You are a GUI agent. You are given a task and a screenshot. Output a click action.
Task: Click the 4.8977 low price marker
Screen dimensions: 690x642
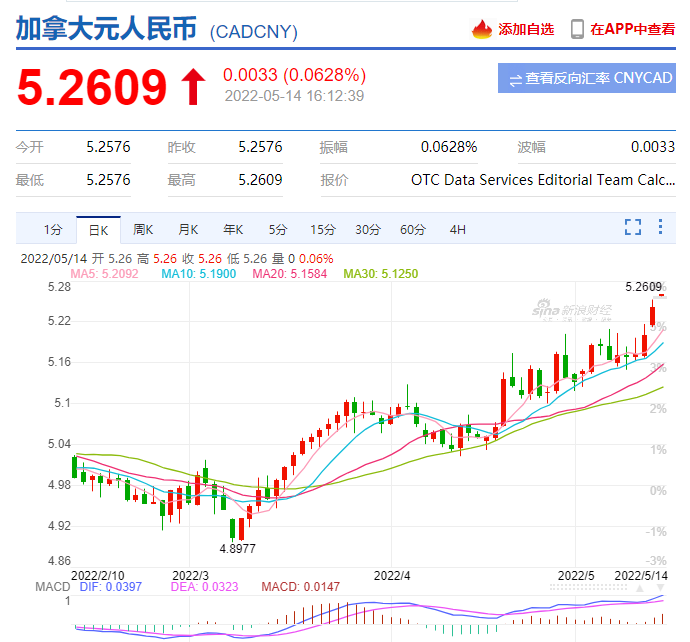[237, 549]
